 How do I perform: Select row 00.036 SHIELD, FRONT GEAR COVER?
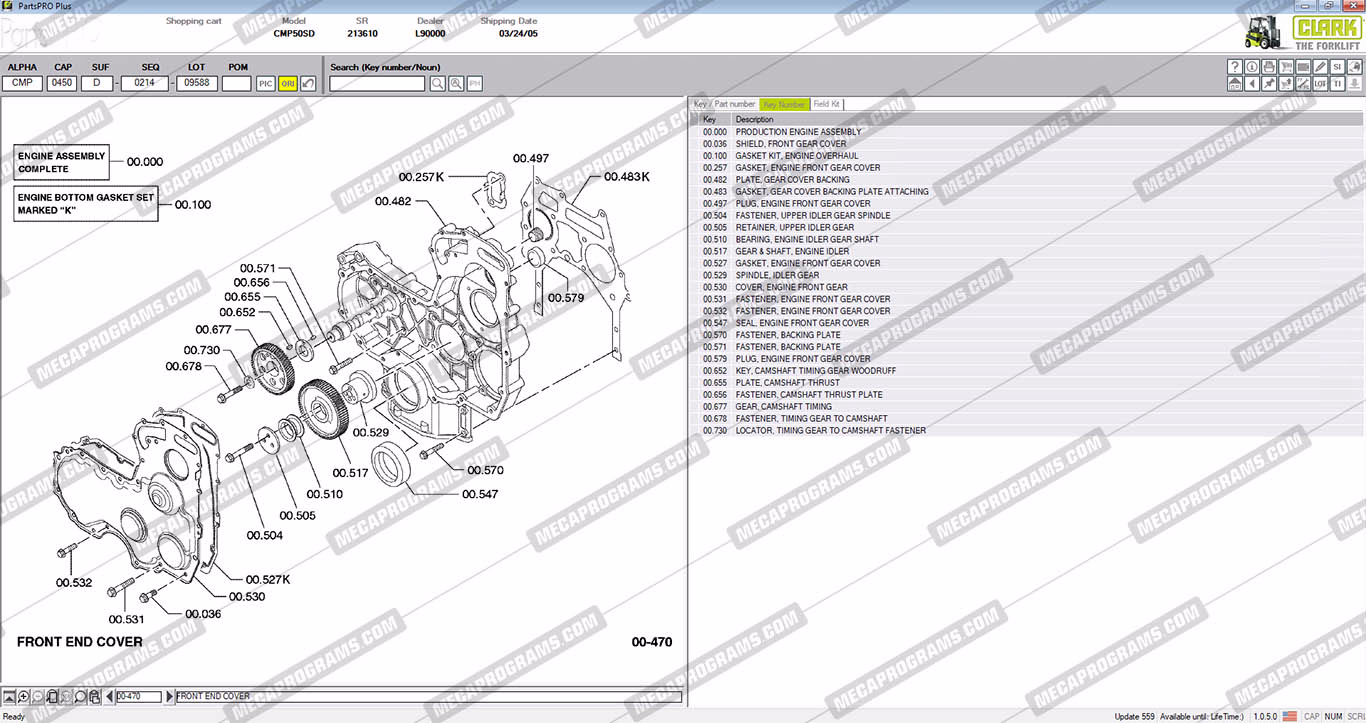pyautogui.click(x=1028, y=144)
